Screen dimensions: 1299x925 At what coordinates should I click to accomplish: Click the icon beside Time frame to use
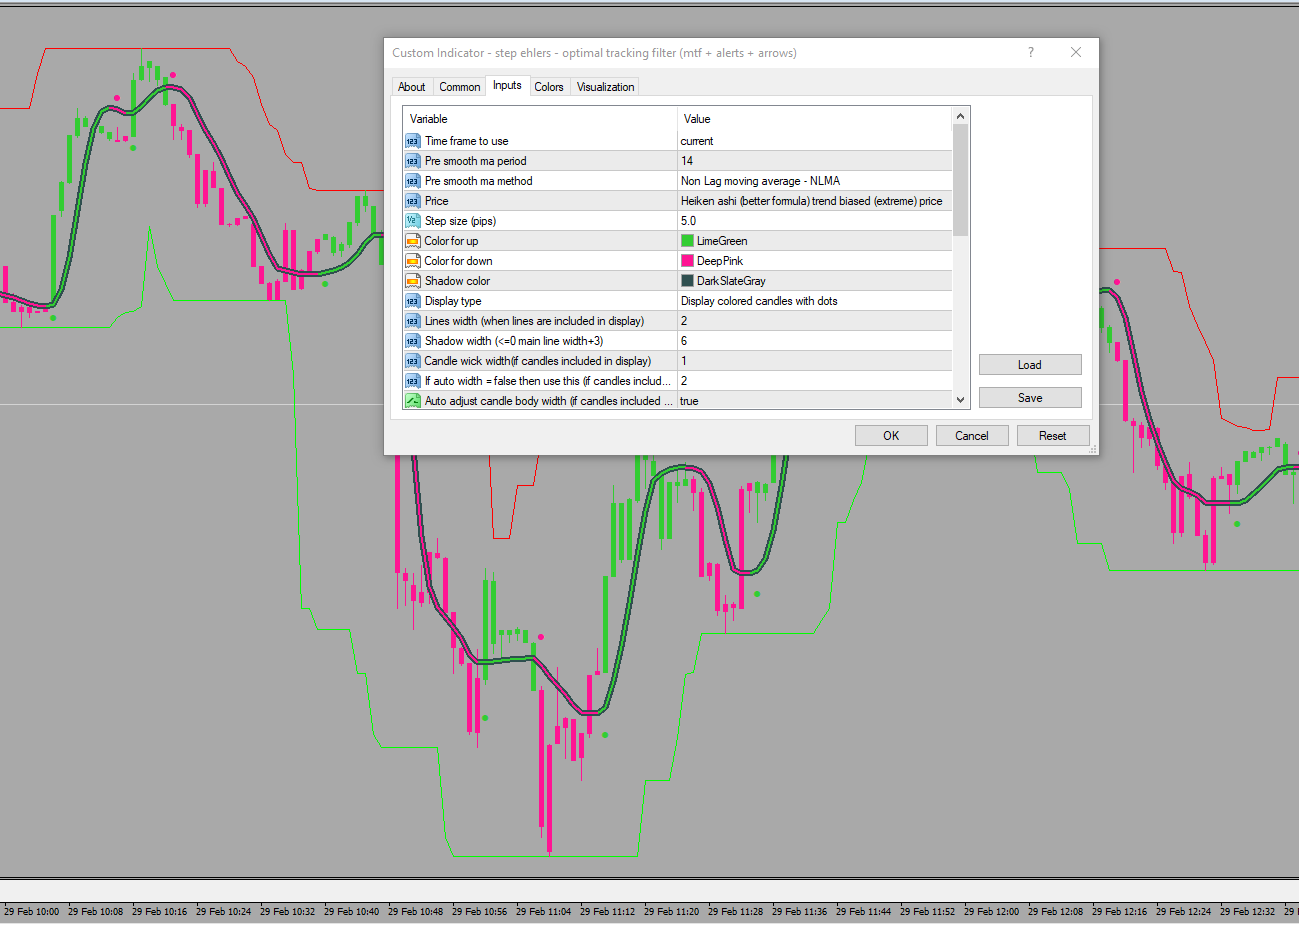tap(412, 141)
